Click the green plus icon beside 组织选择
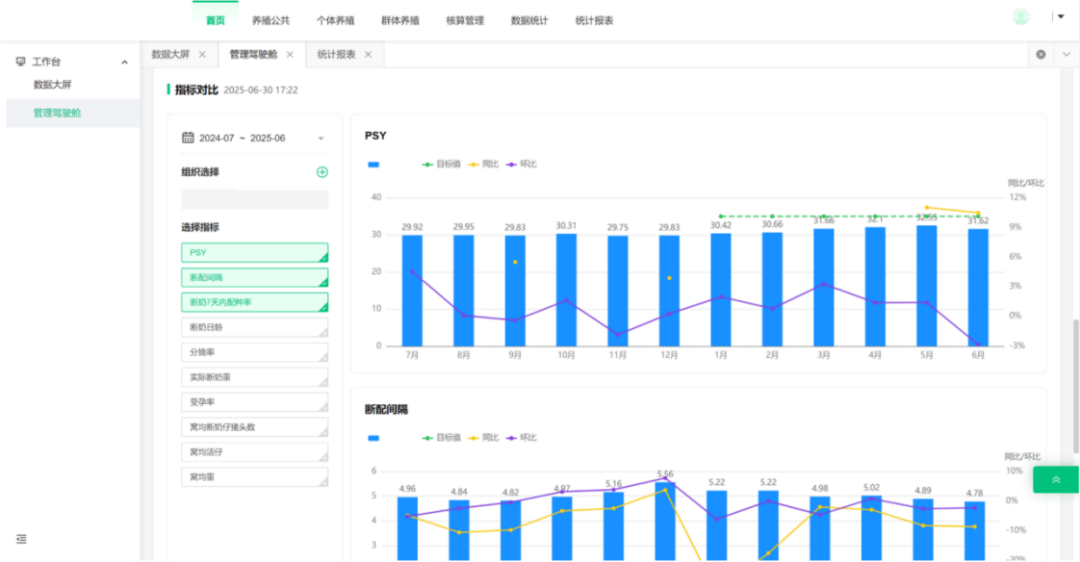1080x562 pixels. (322, 172)
